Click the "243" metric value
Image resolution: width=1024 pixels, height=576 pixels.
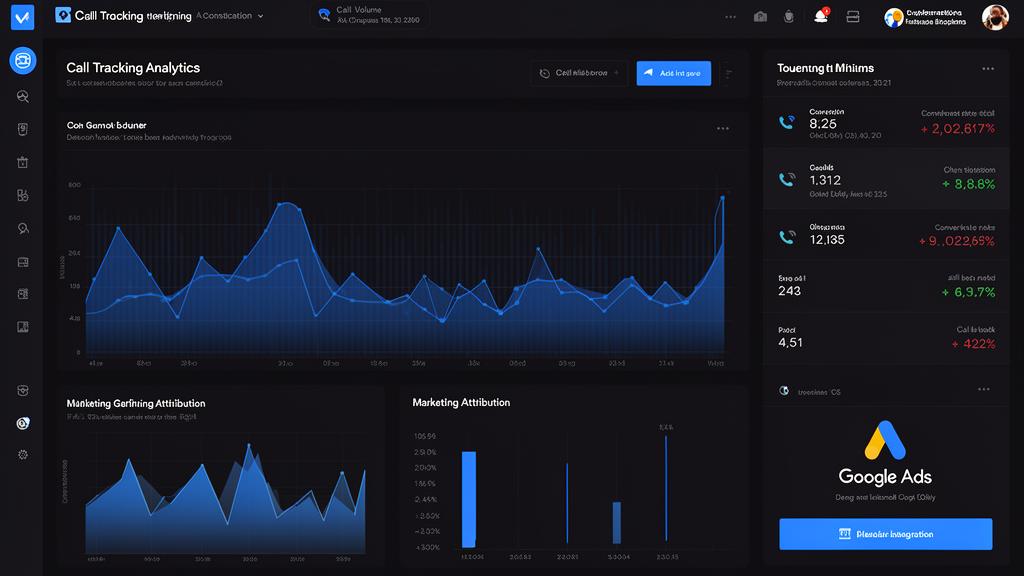(x=790, y=291)
